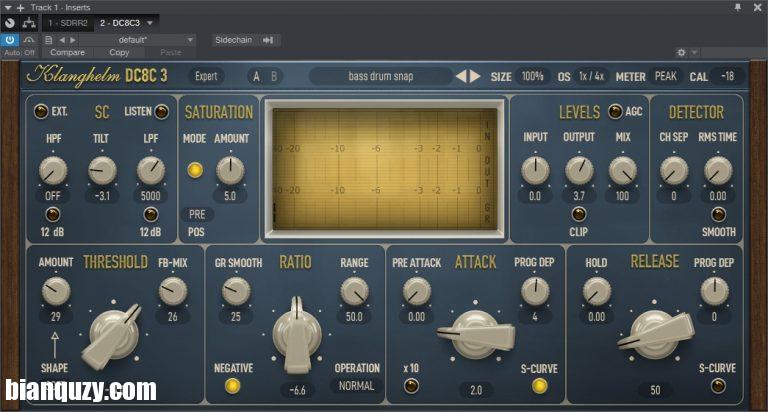Click the ratio value field -6.6
Viewport: 768px width, 412px height.
297,390
